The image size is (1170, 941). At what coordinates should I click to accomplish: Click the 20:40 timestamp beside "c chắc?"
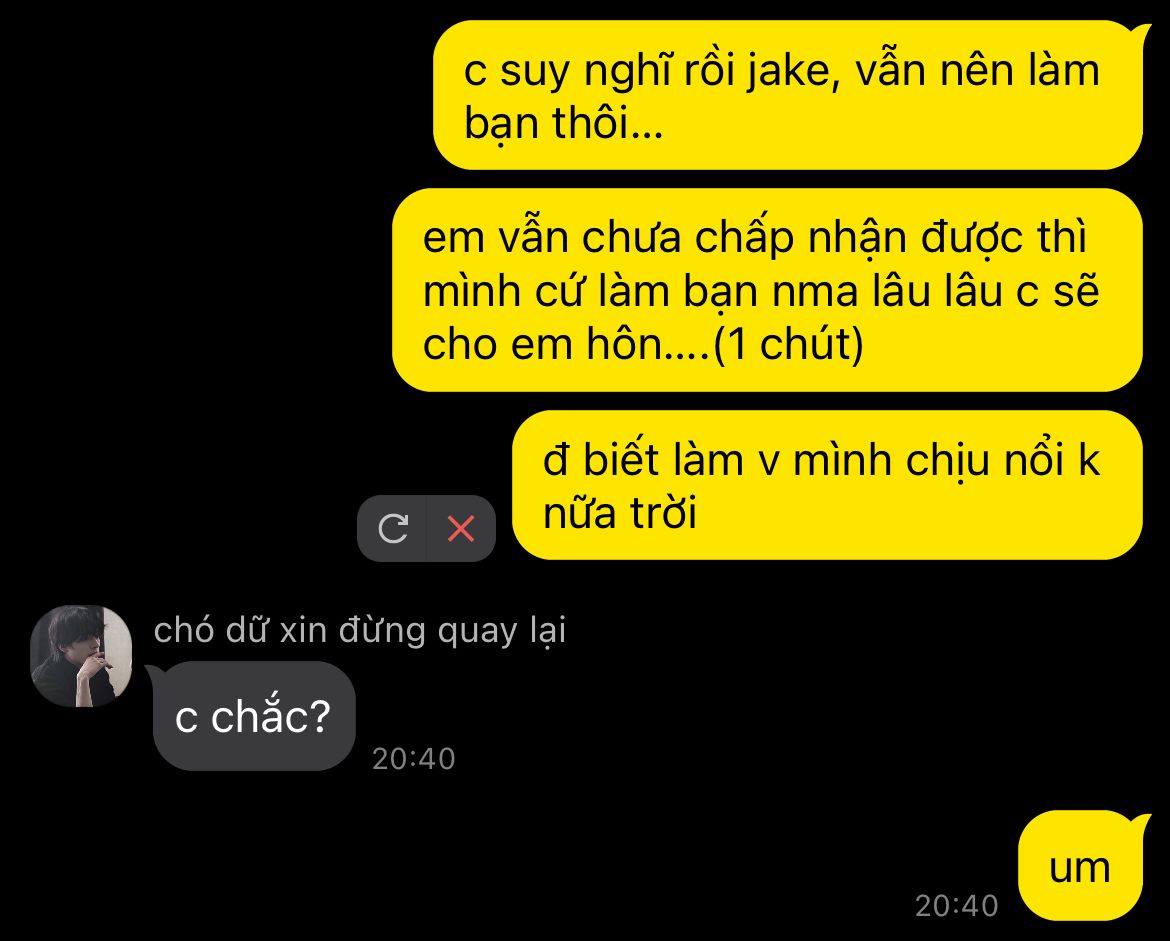[x=413, y=759]
